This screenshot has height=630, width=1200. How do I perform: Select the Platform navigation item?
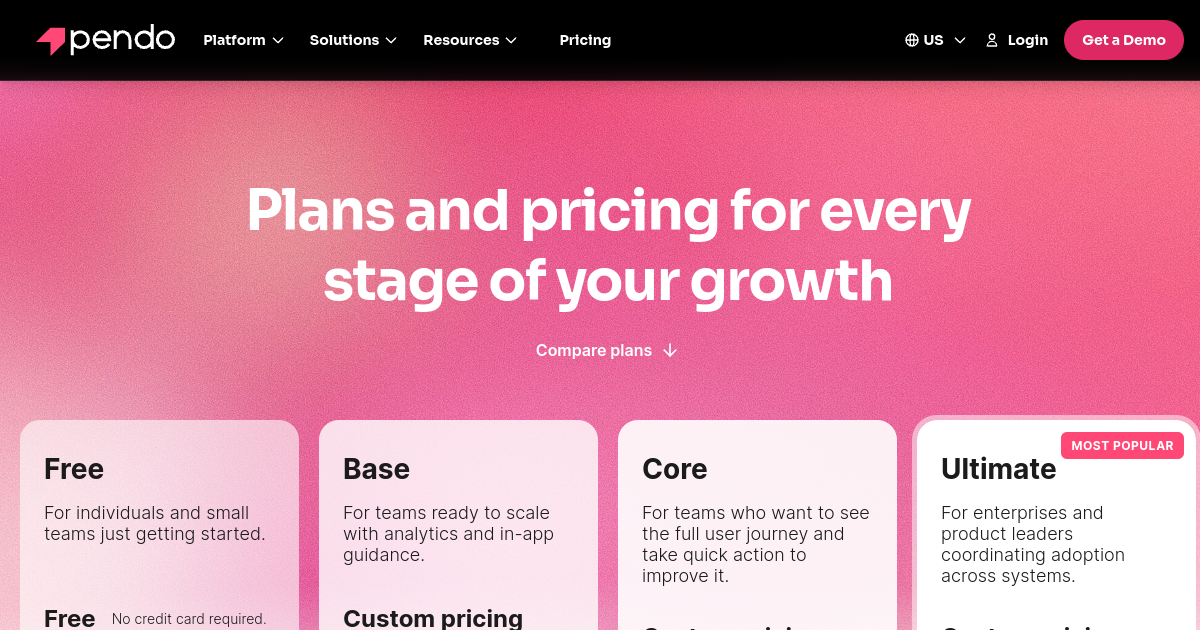[234, 40]
